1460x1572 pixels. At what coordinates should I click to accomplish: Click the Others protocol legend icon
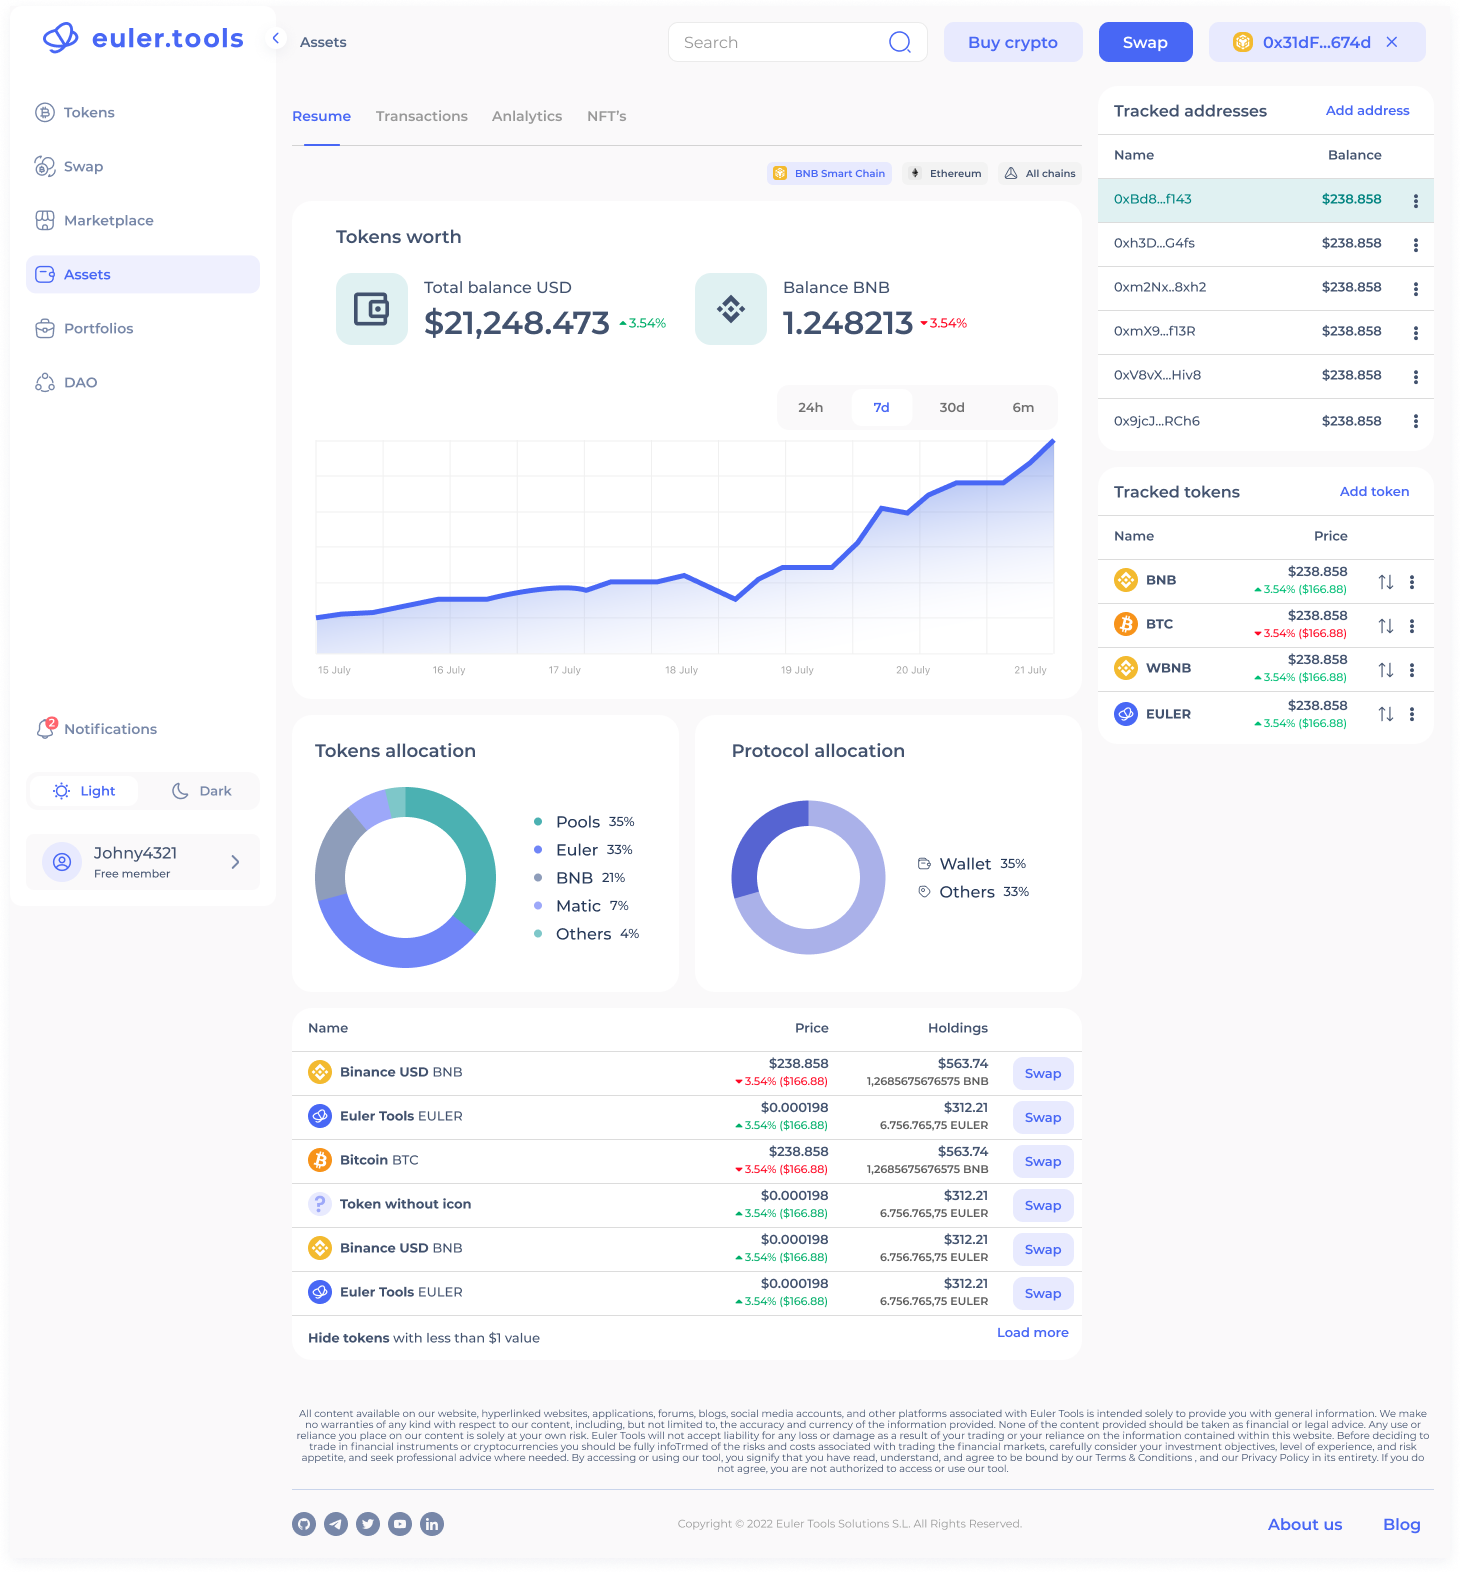pyautogui.click(x=924, y=891)
